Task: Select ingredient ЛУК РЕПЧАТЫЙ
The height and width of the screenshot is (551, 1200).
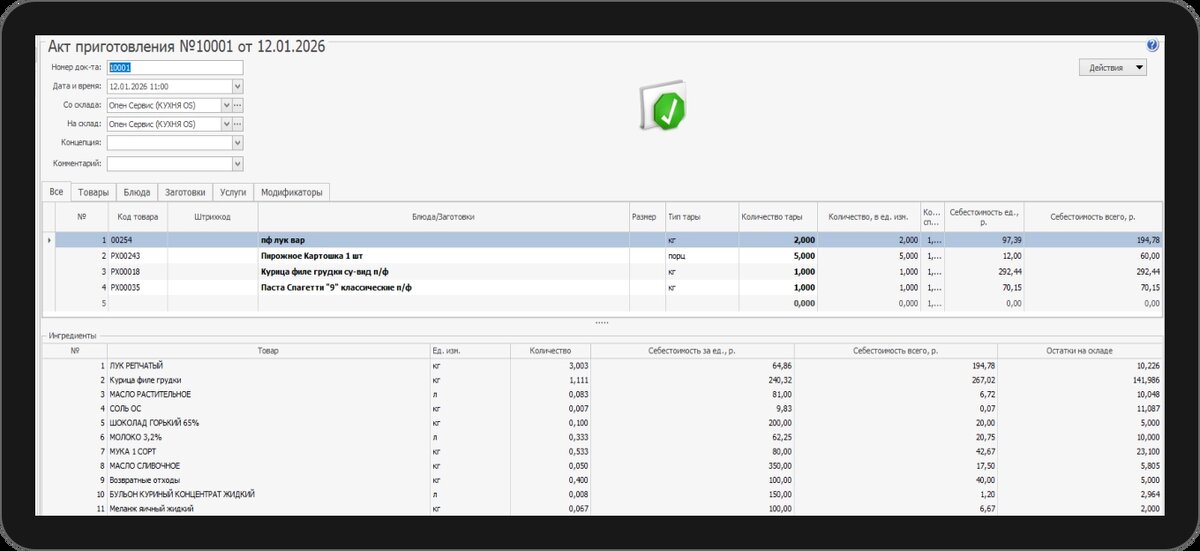Action: tap(603, 366)
